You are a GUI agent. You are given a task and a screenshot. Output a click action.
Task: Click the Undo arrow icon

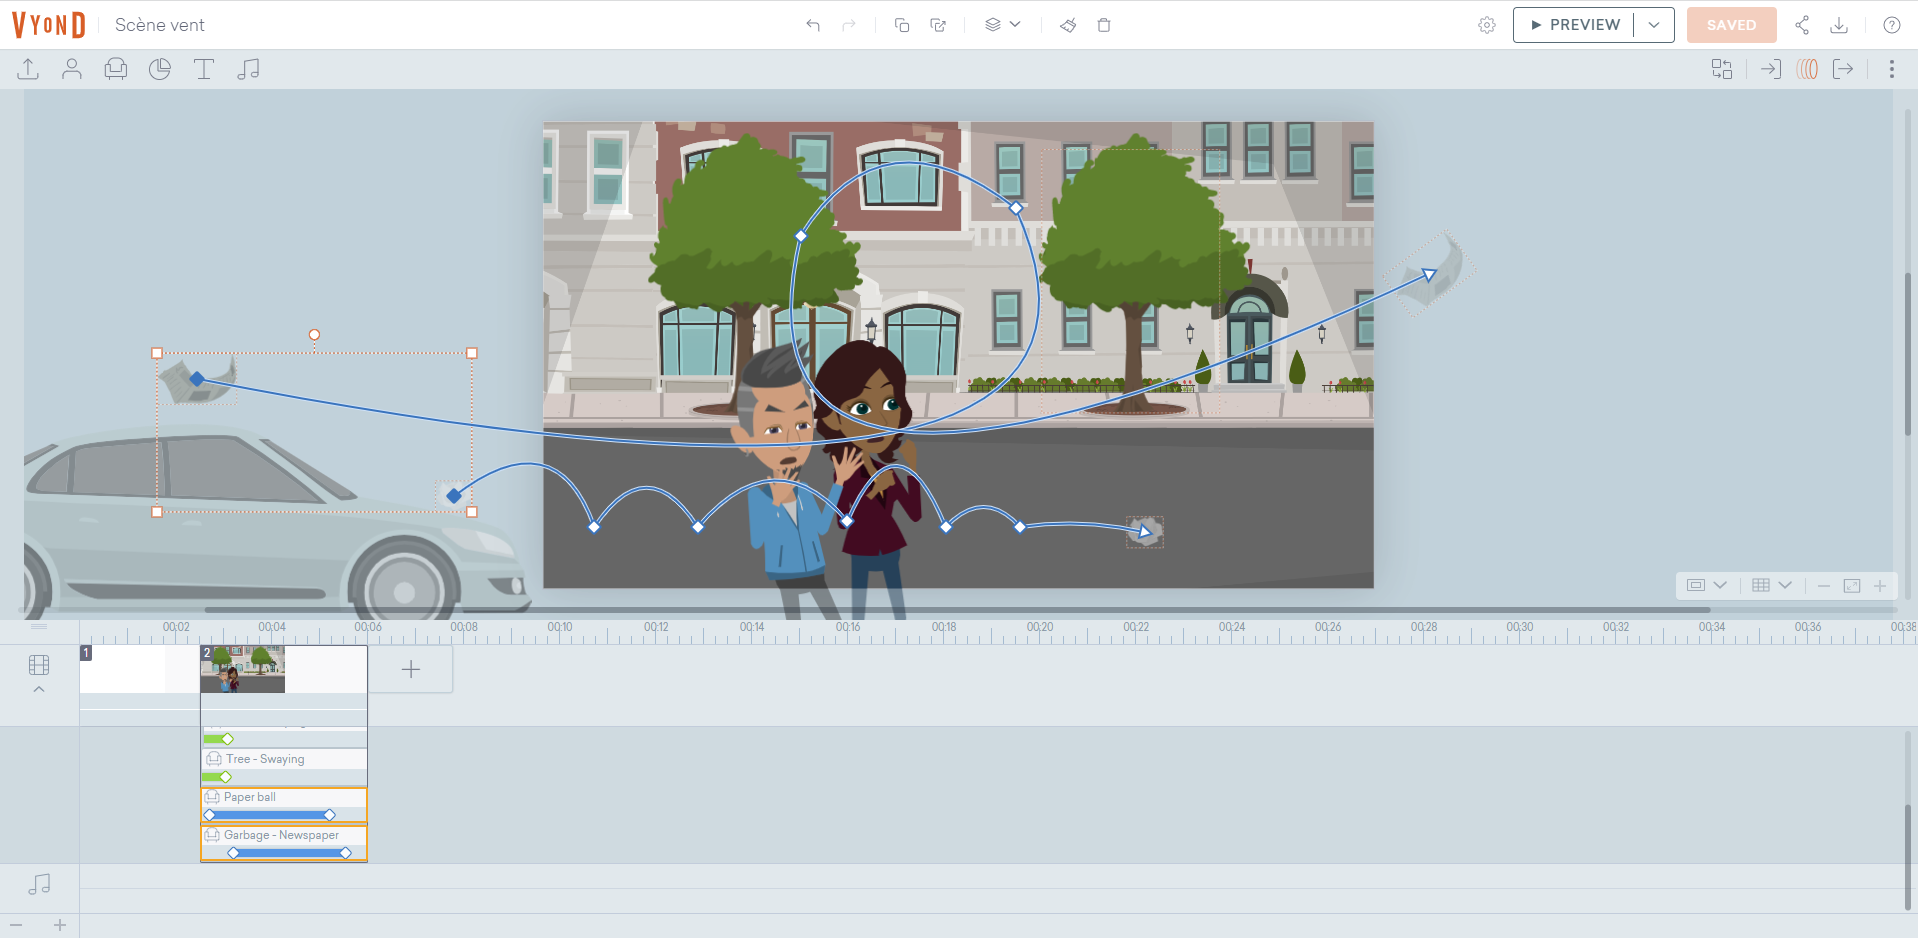pos(813,25)
